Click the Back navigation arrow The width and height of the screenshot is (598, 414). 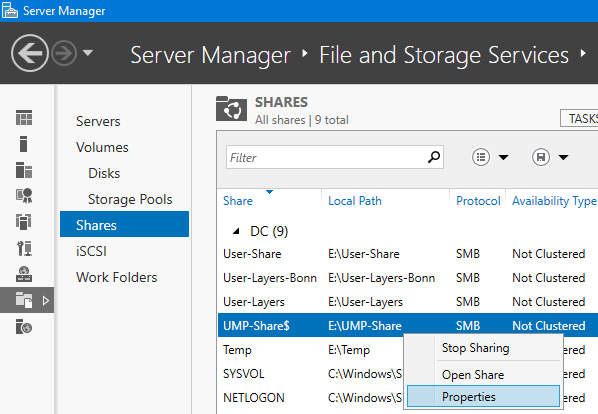tap(30, 53)
